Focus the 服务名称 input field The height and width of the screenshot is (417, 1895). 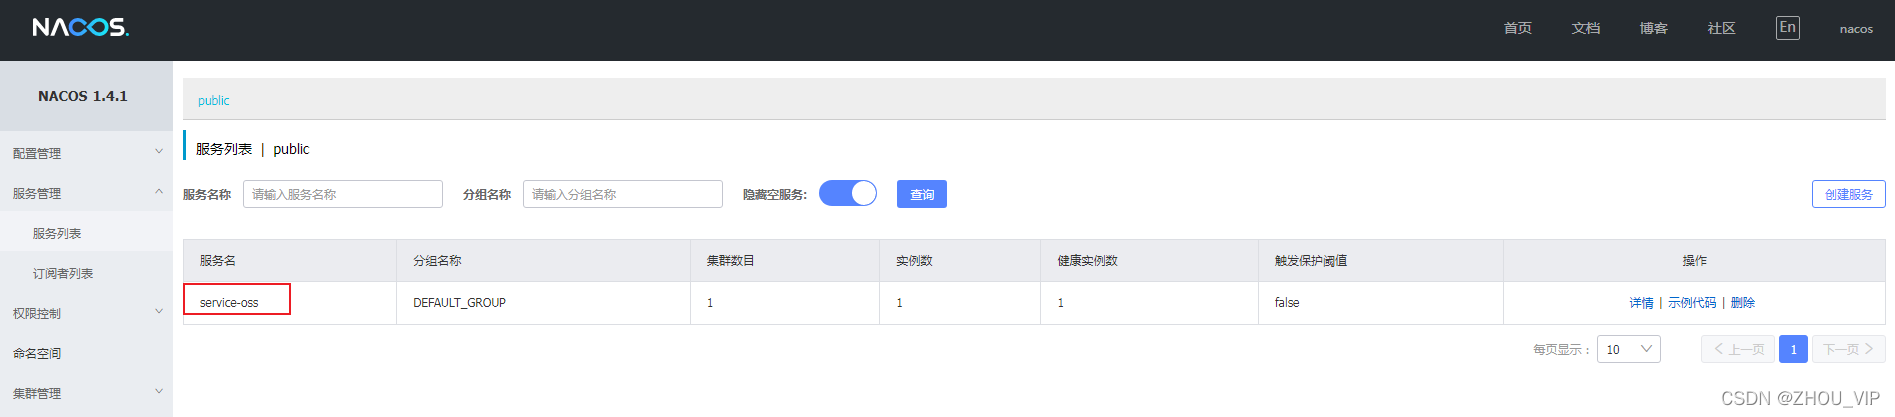[343, 194]
